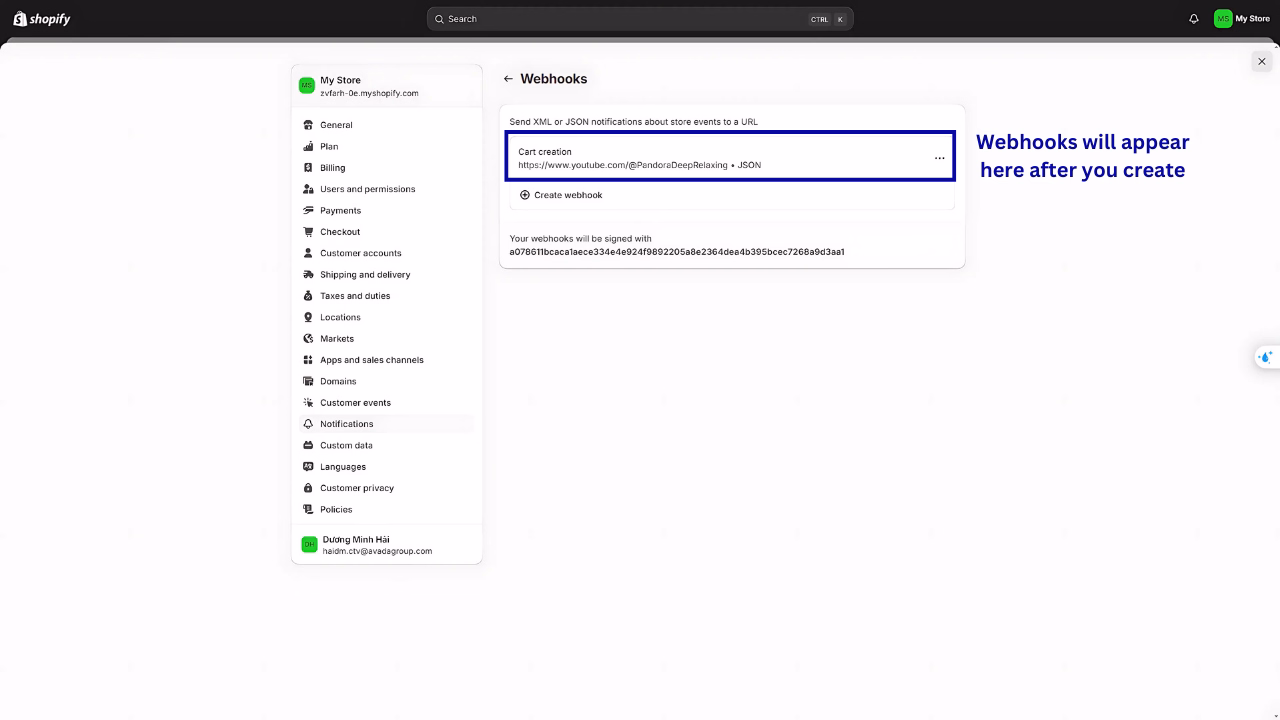
Task: Click the Shopify logo
Action: (x=41, y=19)
